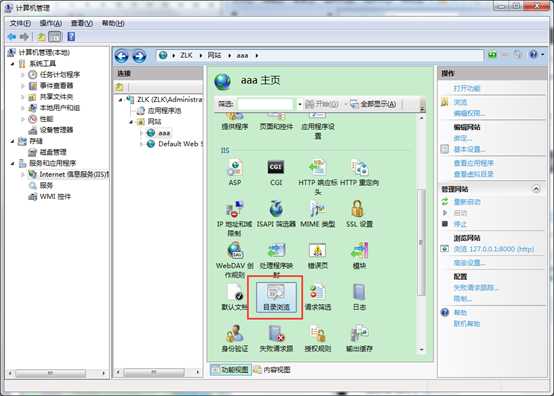Open HTTP 响应标头 feature
Screen dimensions: 554x396
[x=318, y=177]
